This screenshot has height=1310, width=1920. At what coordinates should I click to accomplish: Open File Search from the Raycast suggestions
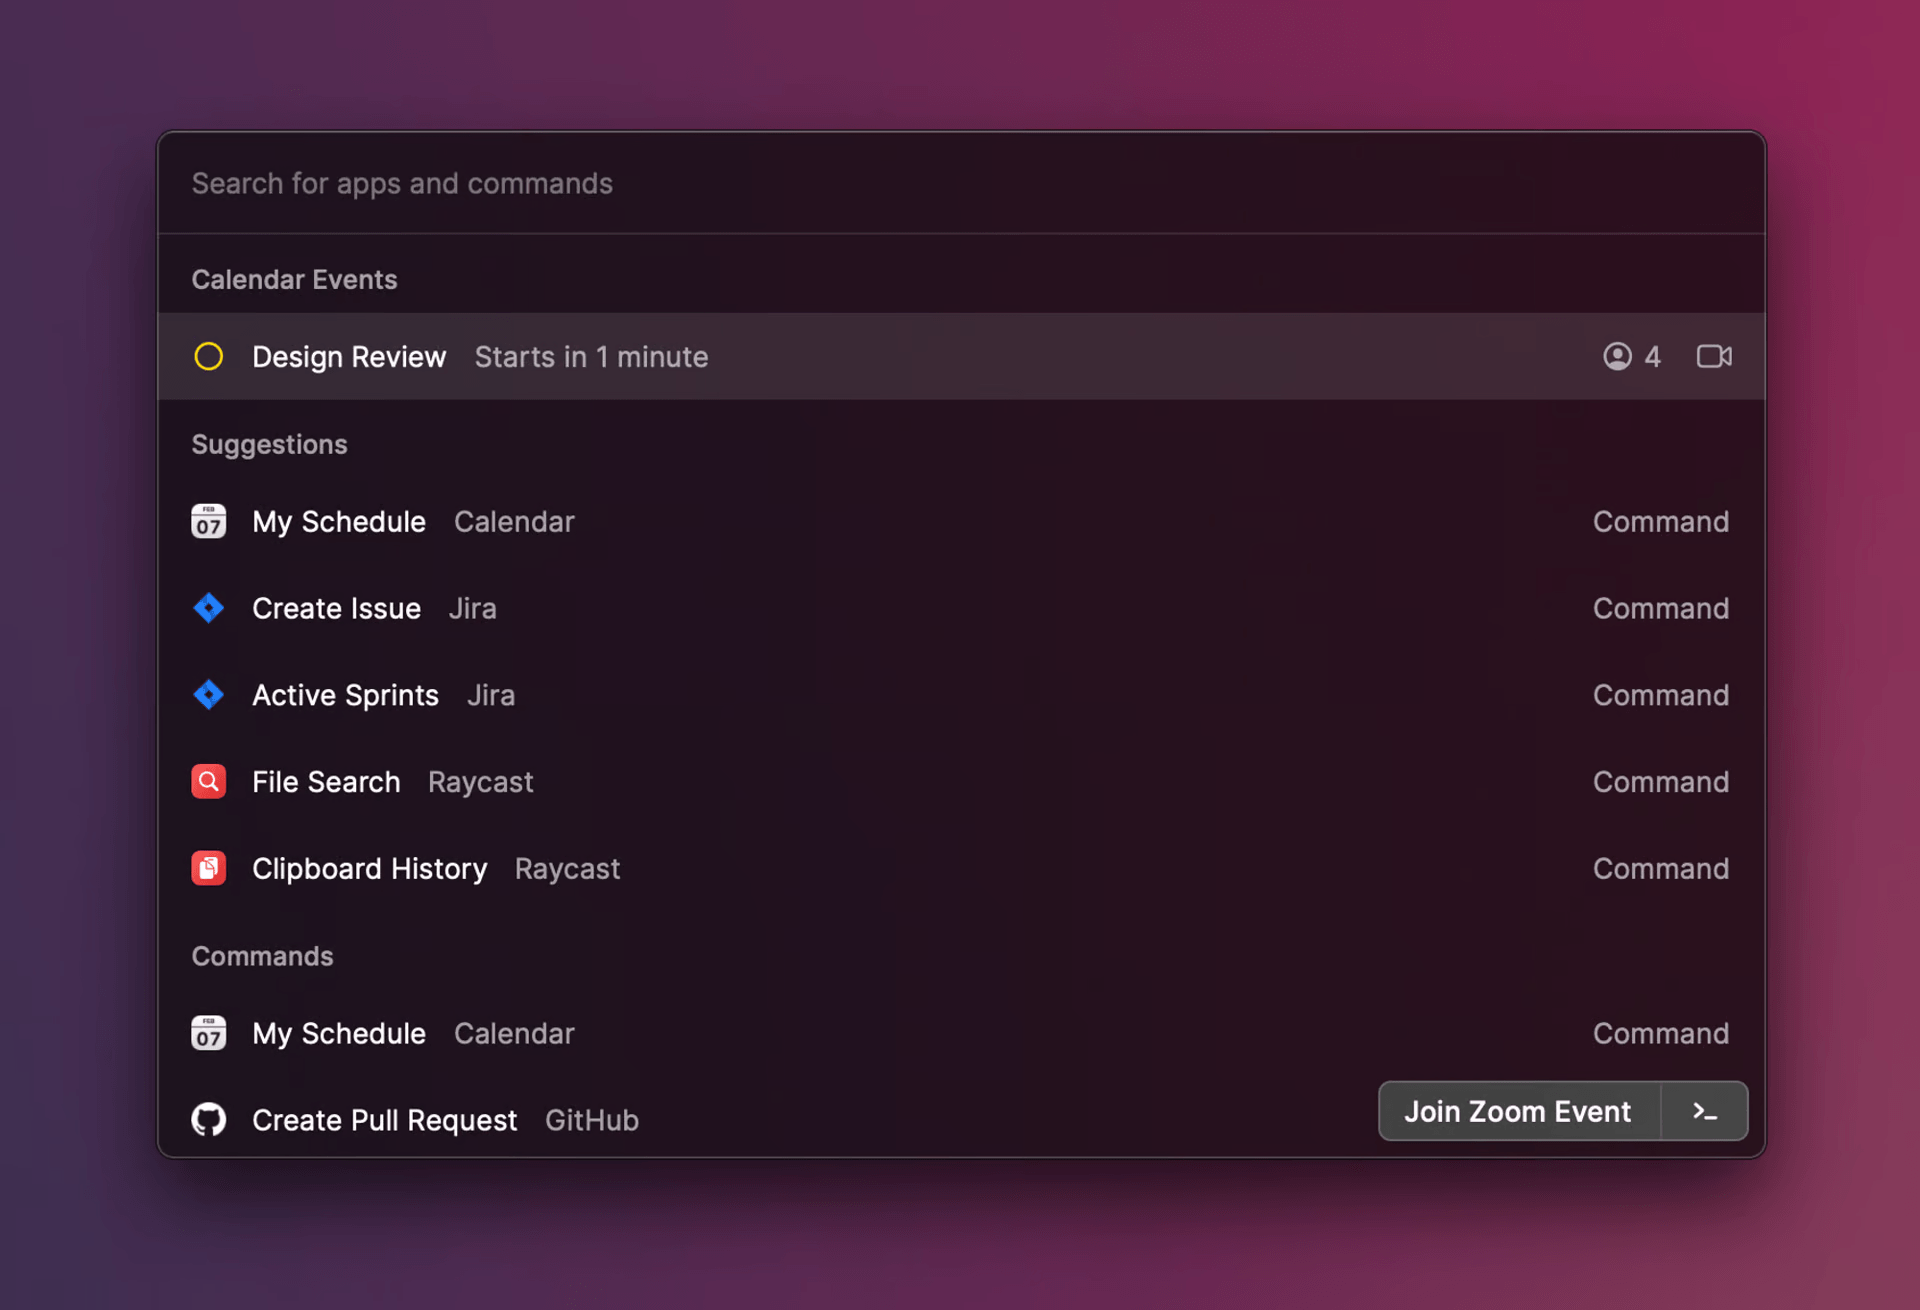coord(961,782)
